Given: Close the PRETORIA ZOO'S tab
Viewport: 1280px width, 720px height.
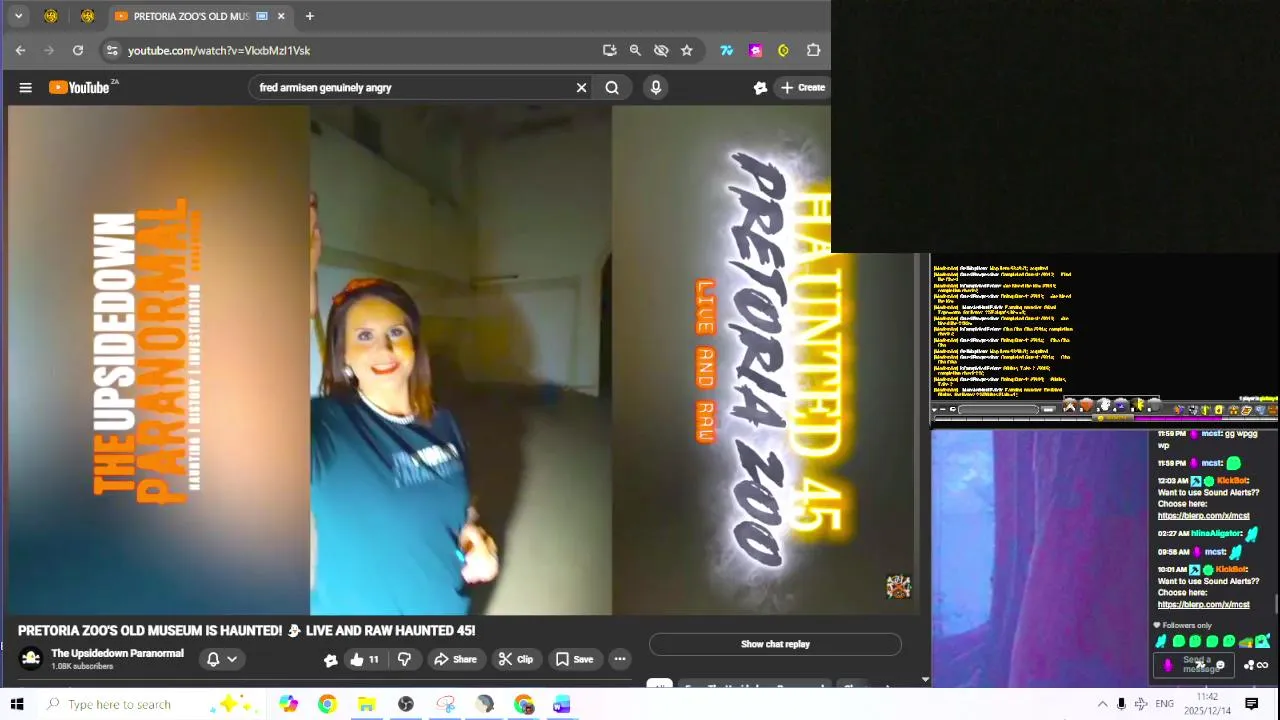Looking at the screenshot, I should (x=281, y=16).
